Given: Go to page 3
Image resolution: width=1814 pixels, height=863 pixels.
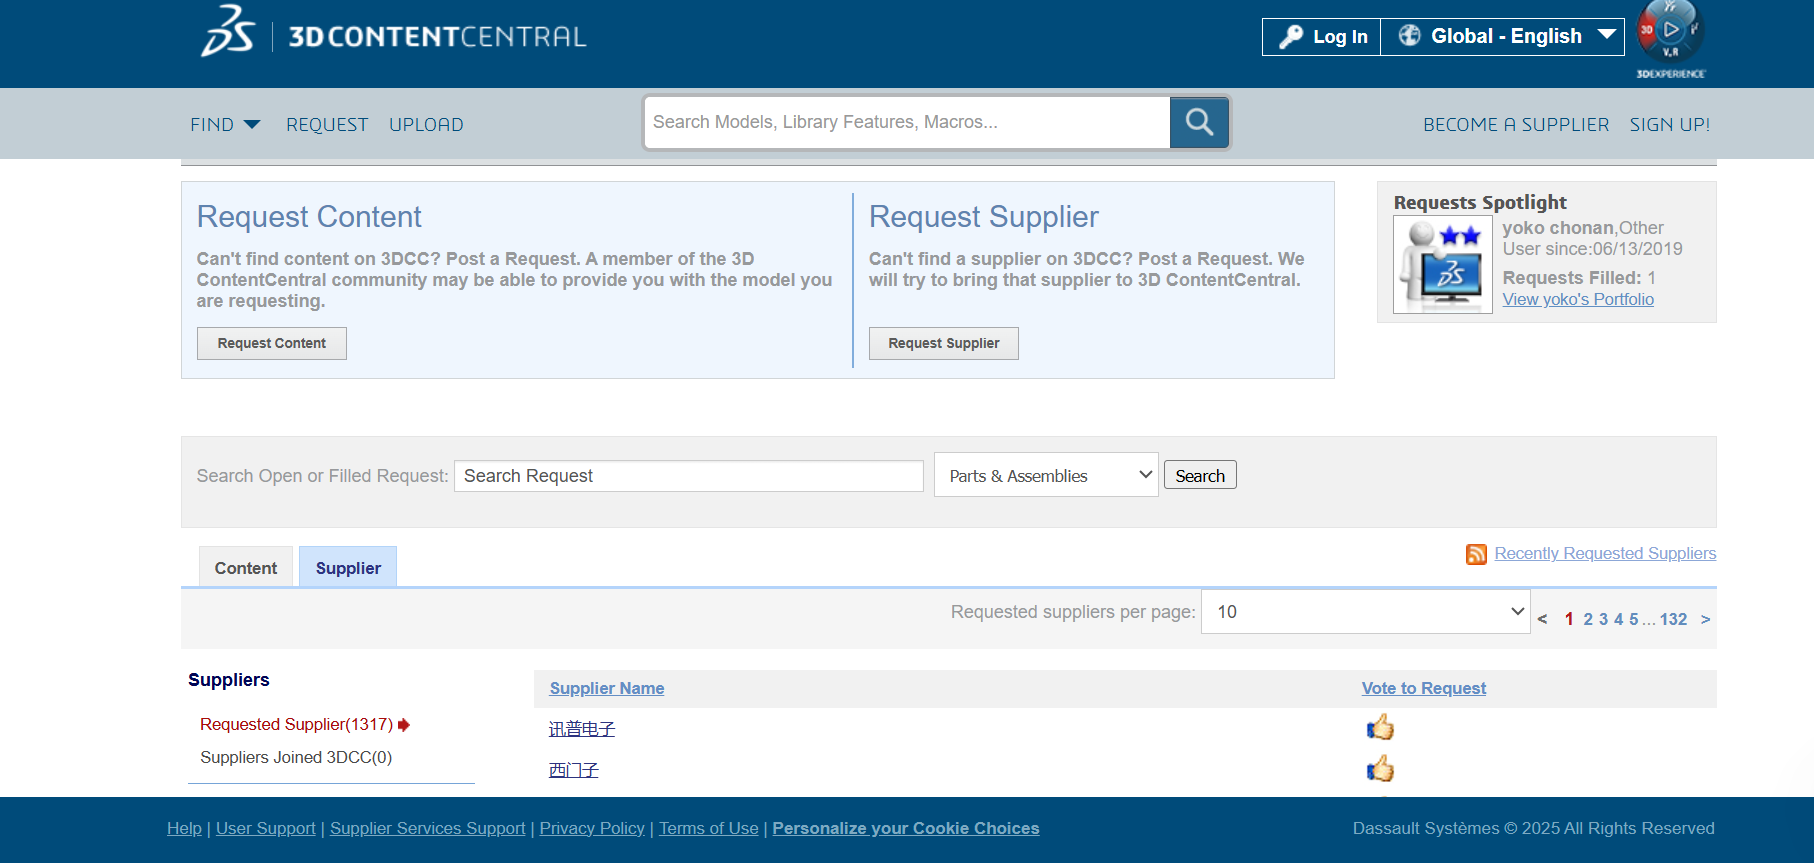Looking at the screenshot, I should pos(1603,620).
